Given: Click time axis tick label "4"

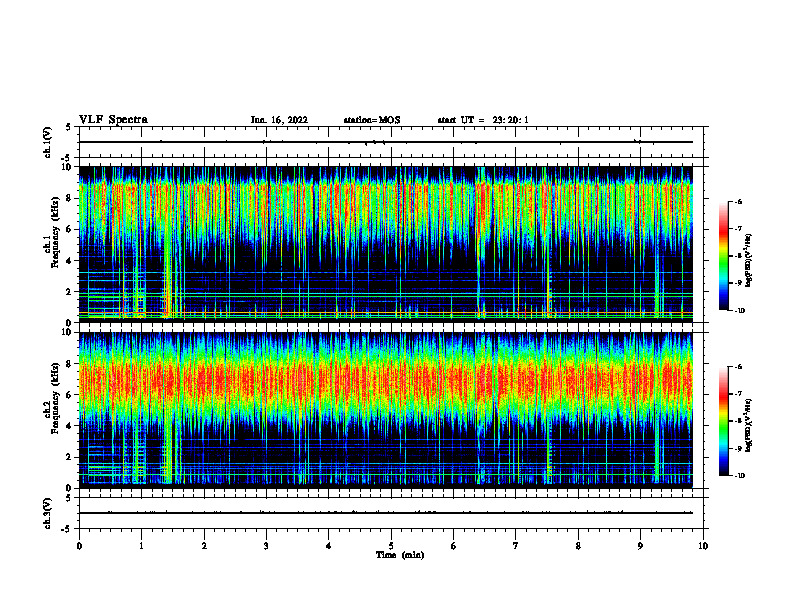Looking at the screenshot, I should tap(329, 546).
